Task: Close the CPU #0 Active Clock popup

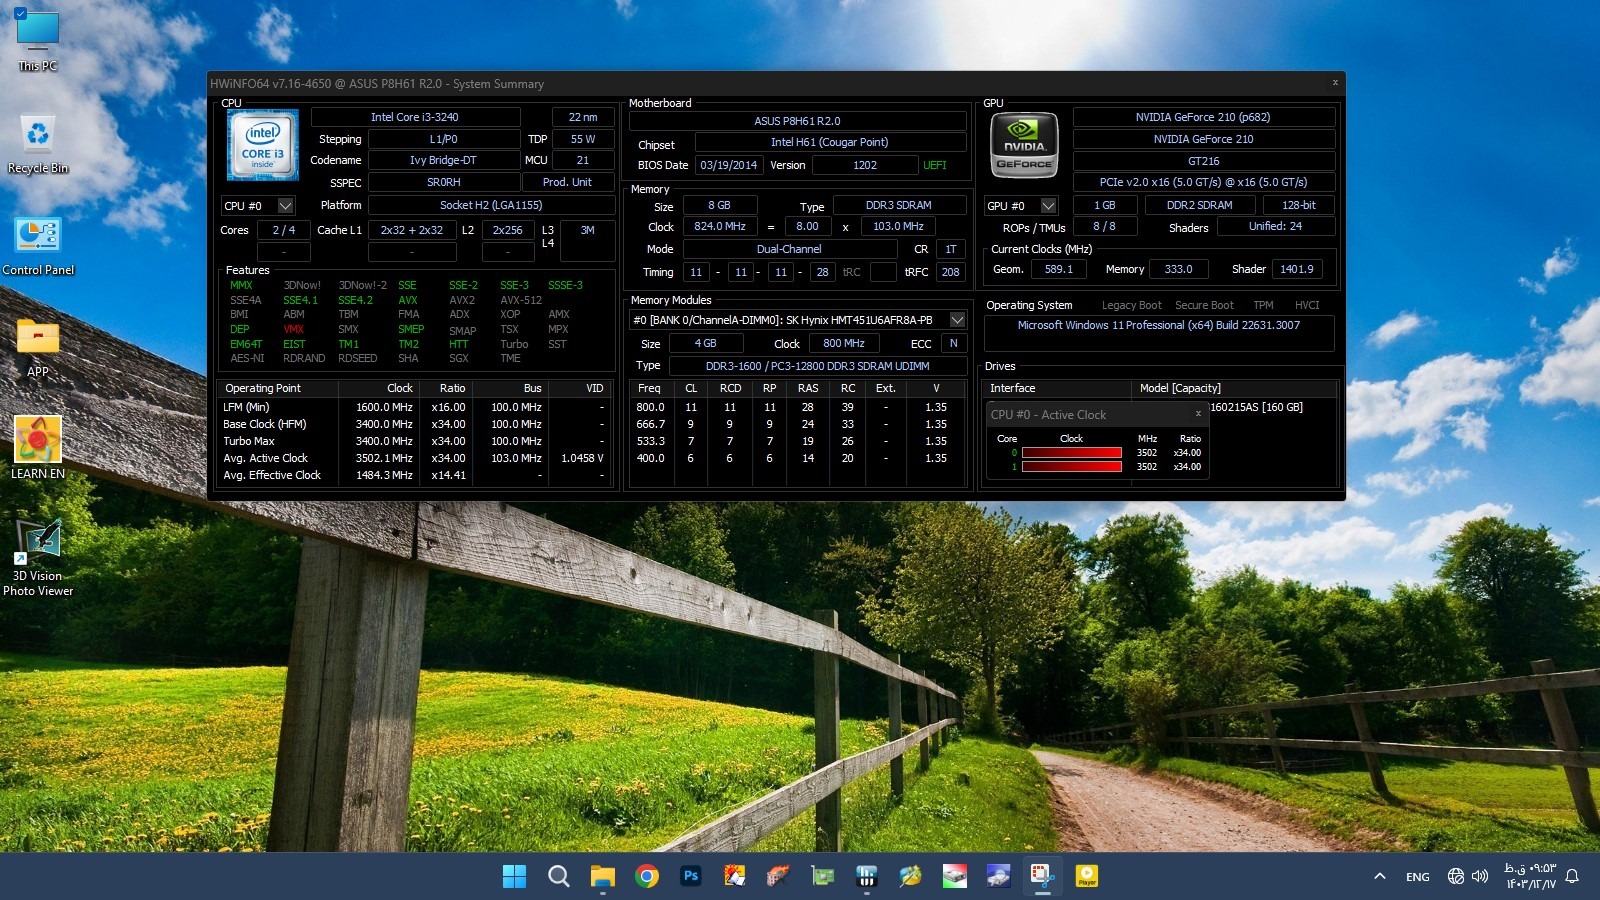Action: point(1198,414)
